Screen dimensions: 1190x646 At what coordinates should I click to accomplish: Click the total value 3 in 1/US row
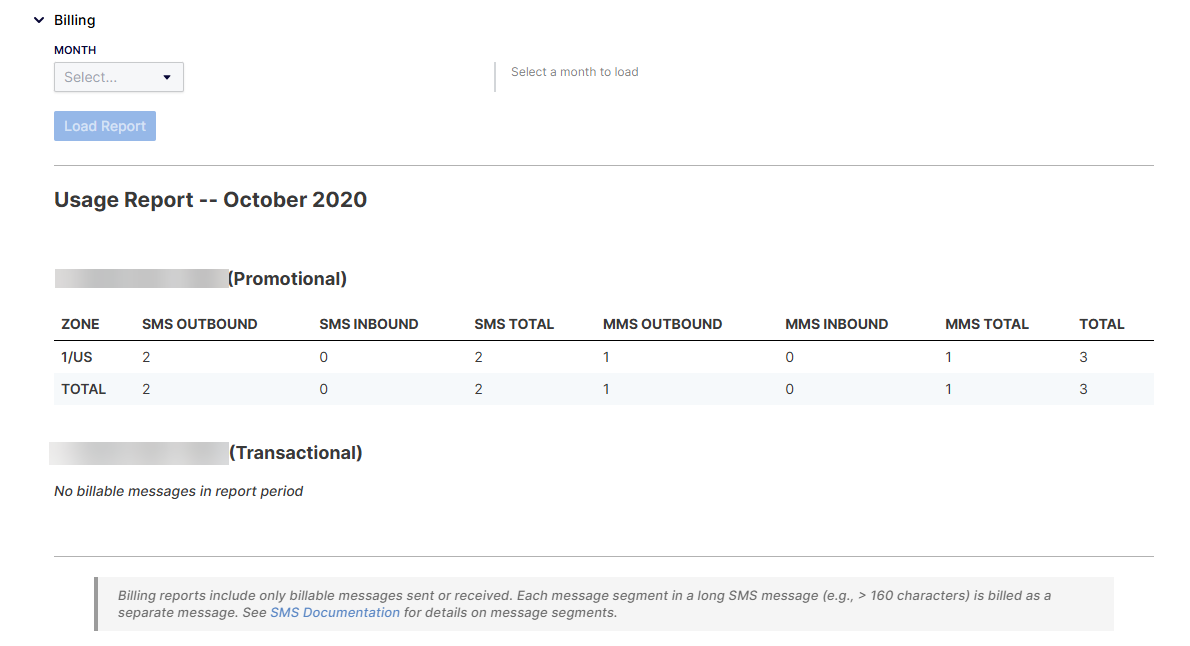1084,357
